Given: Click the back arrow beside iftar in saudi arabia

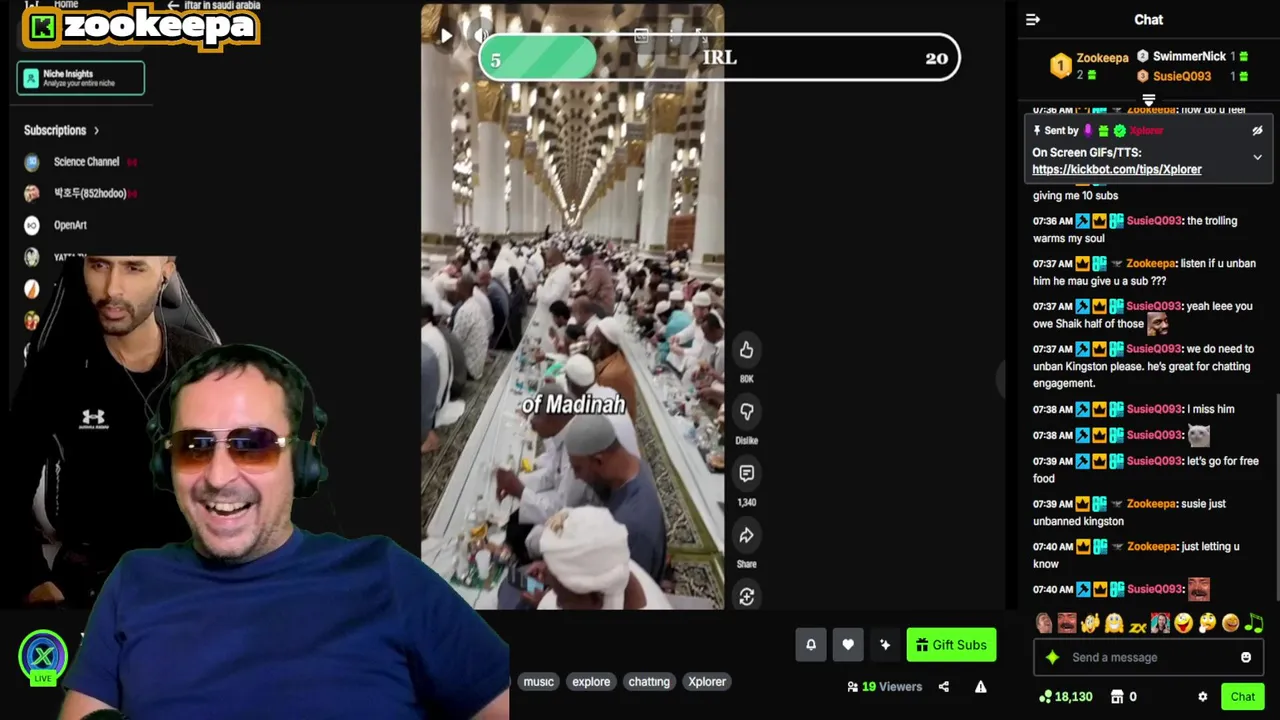Looking at the screenshot, I should pos(173,6).
